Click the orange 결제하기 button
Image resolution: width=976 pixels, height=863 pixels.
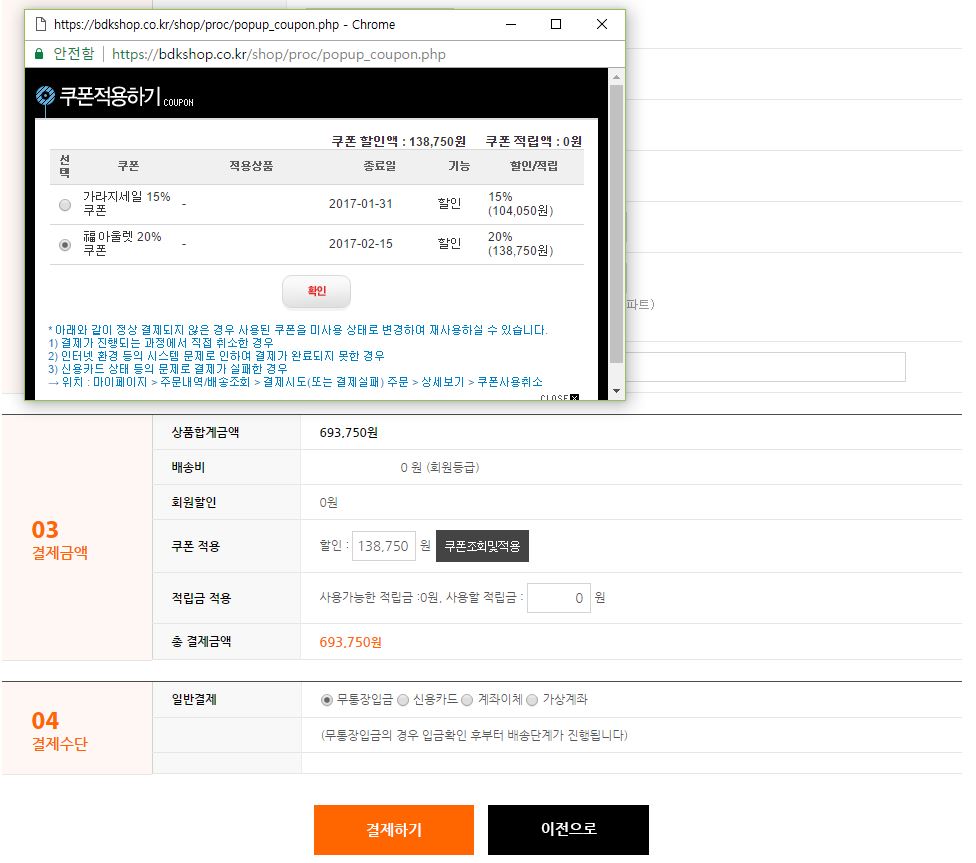pyautogui.click(x=393, y=830)
